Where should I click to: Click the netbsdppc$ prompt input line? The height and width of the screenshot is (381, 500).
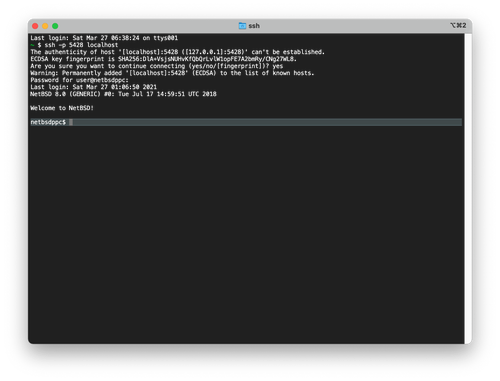click(x=246, y=122)
